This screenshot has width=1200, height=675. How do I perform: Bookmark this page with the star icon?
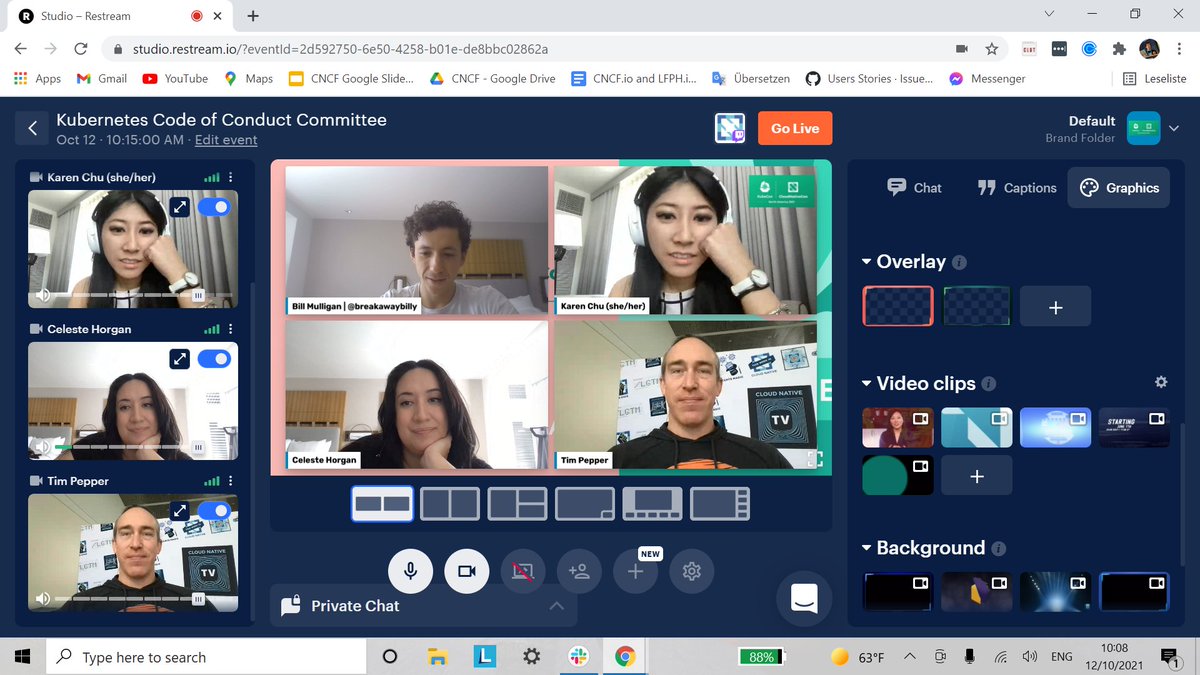991,48
